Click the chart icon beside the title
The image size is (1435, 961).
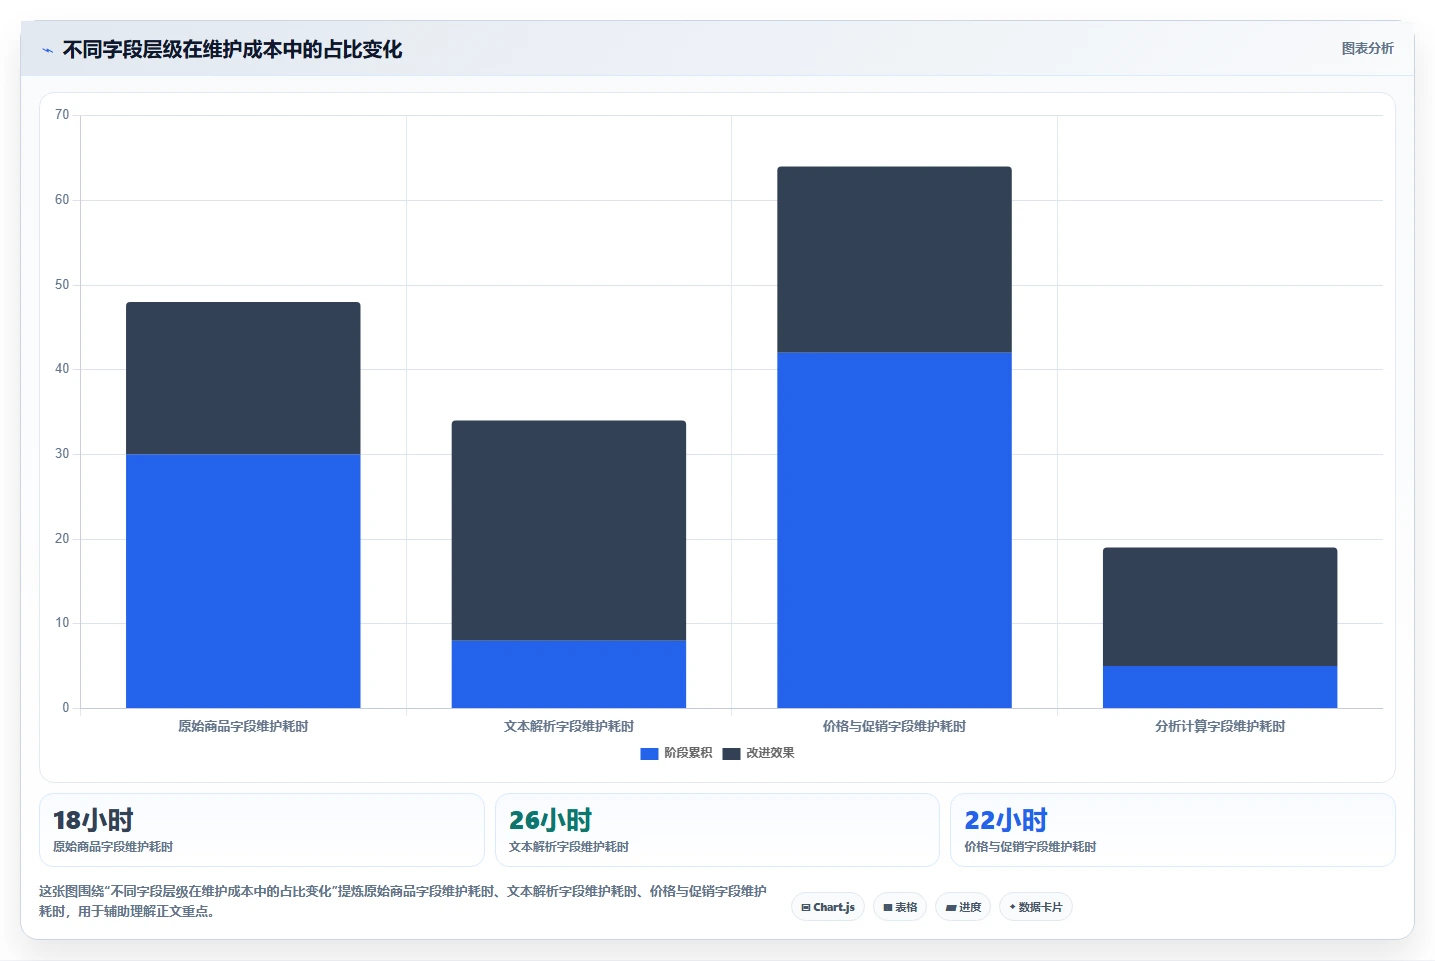click(x=47, y=50)
